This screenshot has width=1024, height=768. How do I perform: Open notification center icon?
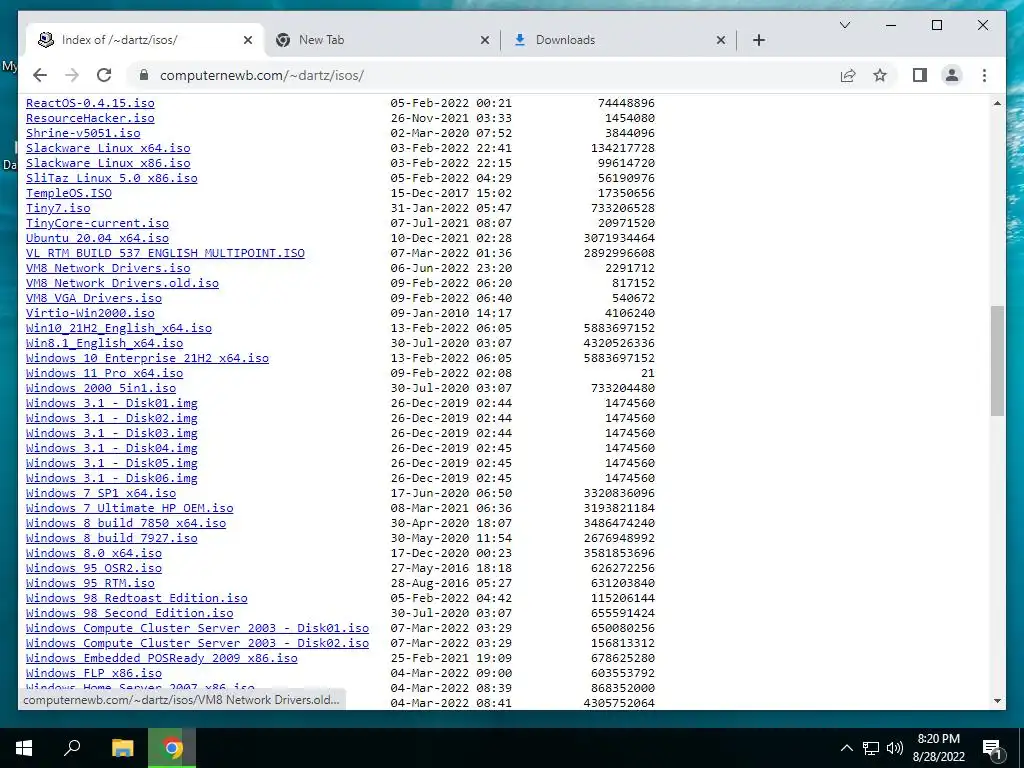(x=992, y=748)
